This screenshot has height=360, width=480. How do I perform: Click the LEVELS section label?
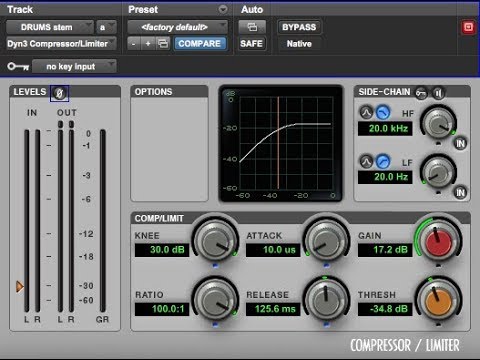point(30,92)
